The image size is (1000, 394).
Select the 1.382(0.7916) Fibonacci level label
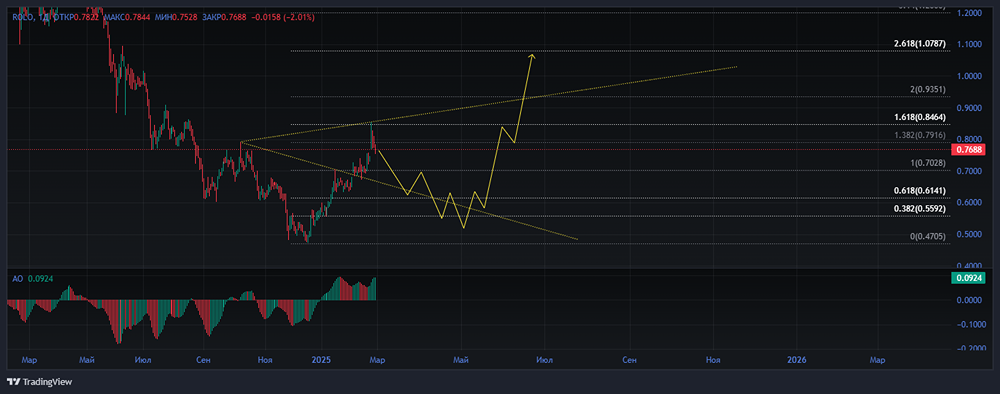click(x=920, y=136)
